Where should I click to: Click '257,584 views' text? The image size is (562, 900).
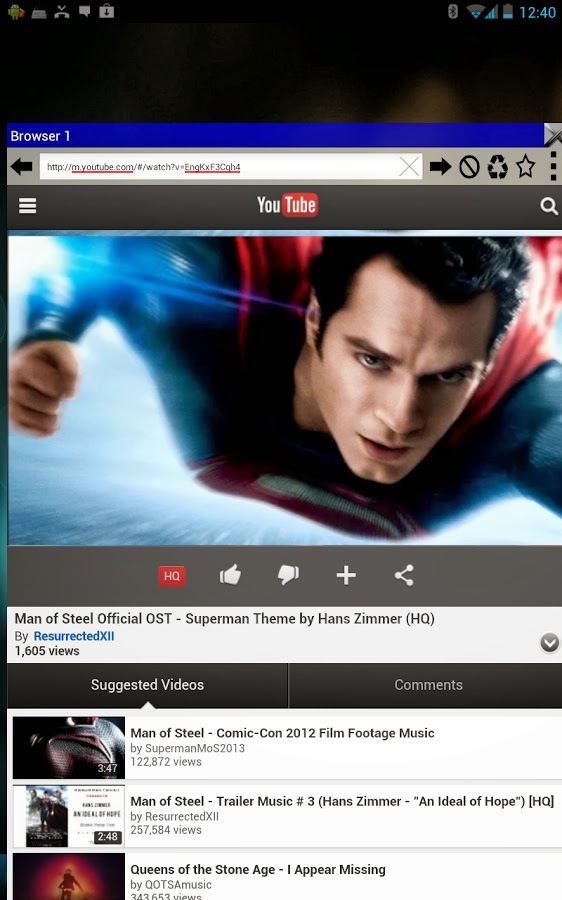click(x=166, y=830)
